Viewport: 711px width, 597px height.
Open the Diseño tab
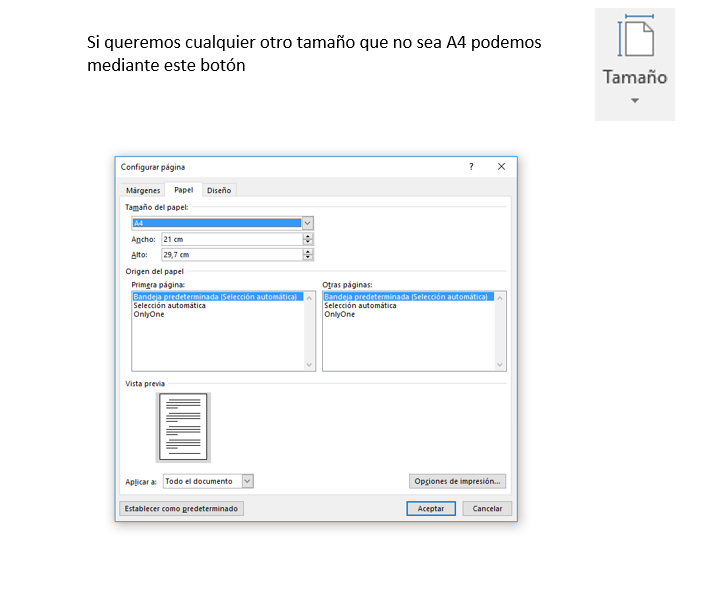click(219, 190)
